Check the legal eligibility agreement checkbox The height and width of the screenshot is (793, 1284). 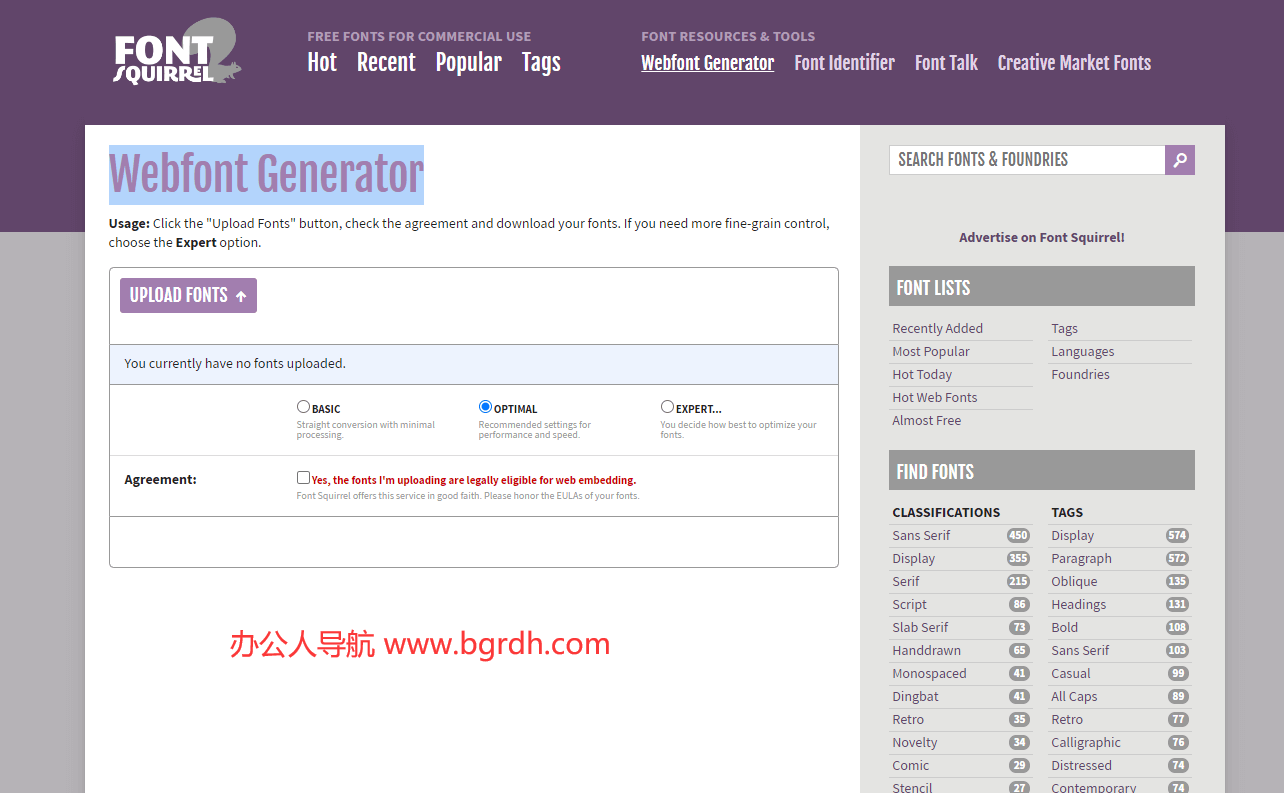pos(303,478)
